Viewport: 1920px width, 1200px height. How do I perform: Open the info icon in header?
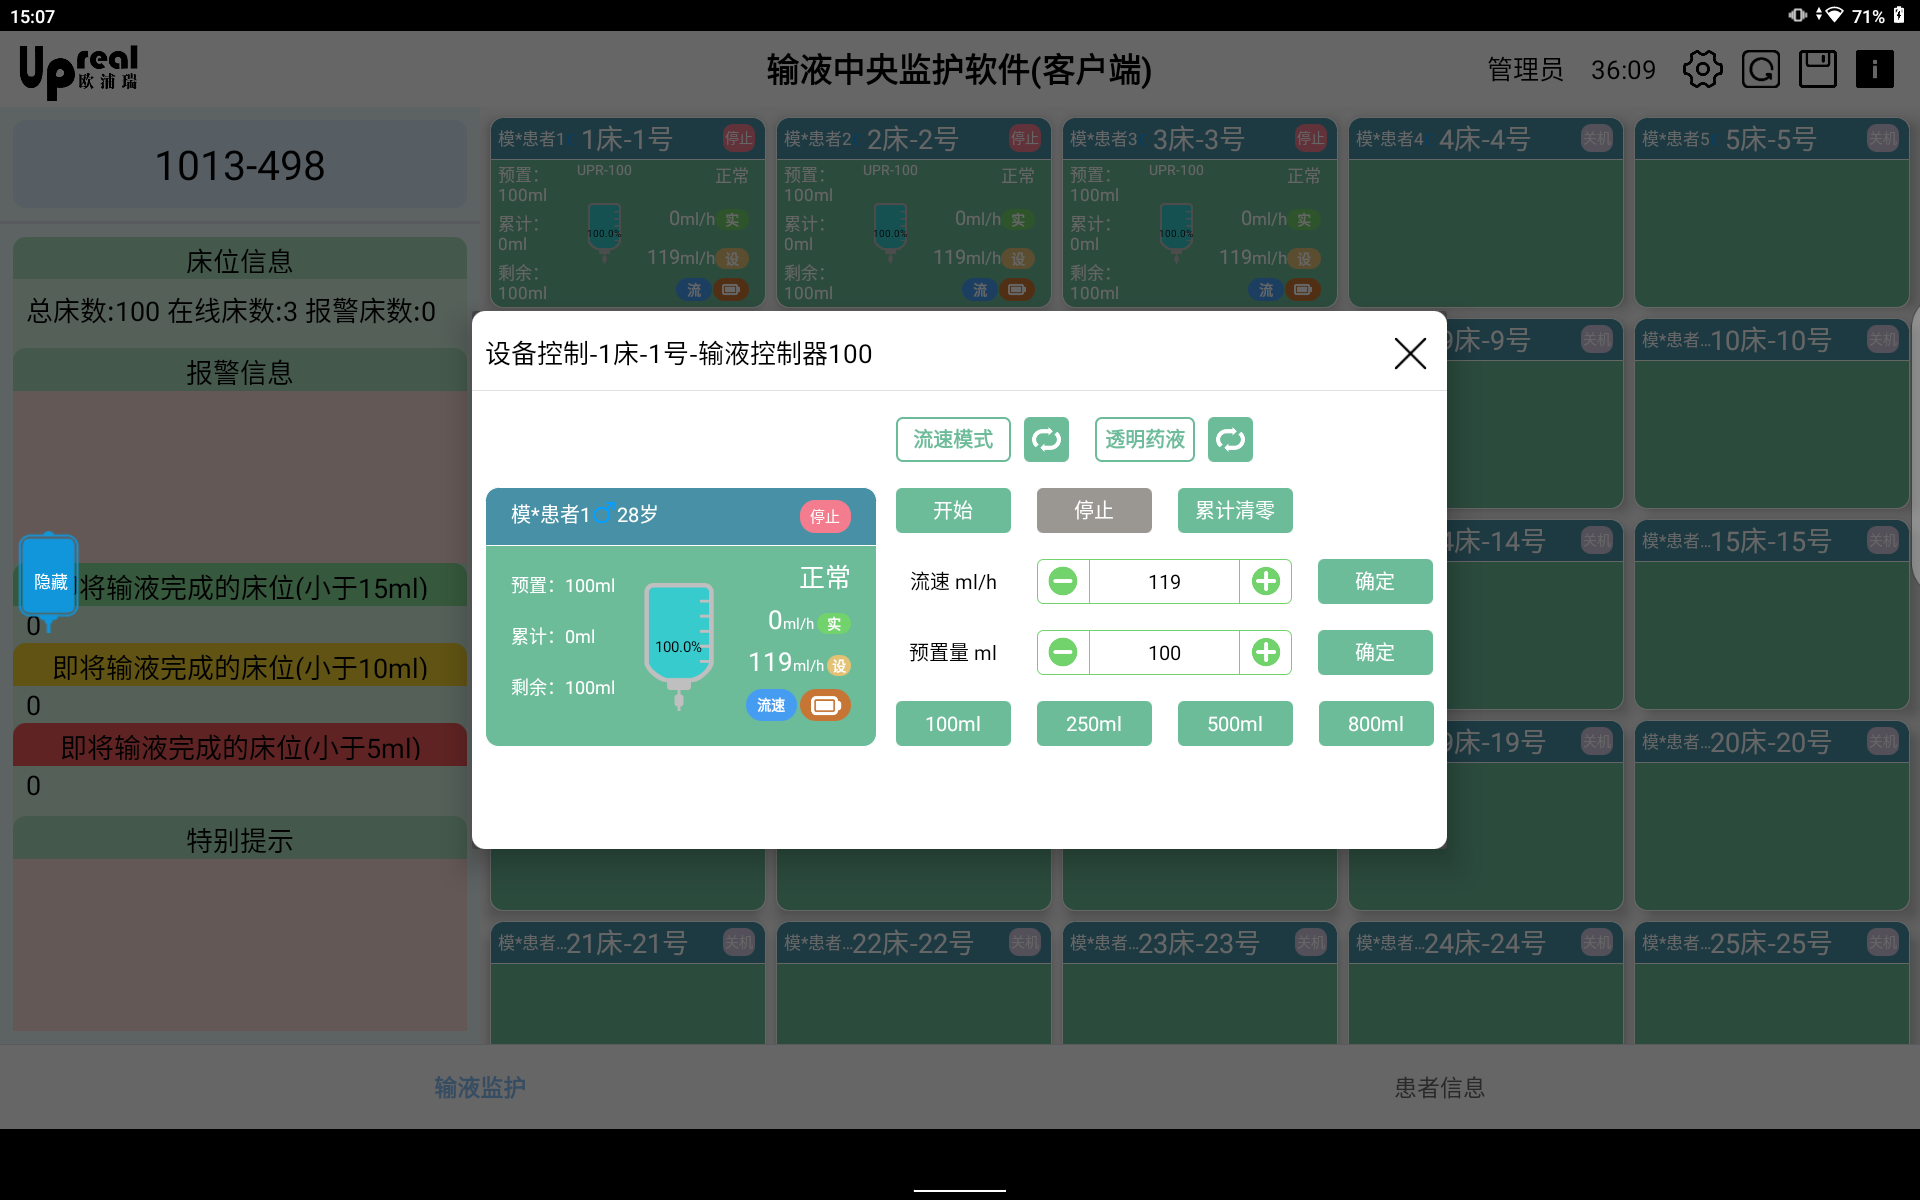point(1874,70)
